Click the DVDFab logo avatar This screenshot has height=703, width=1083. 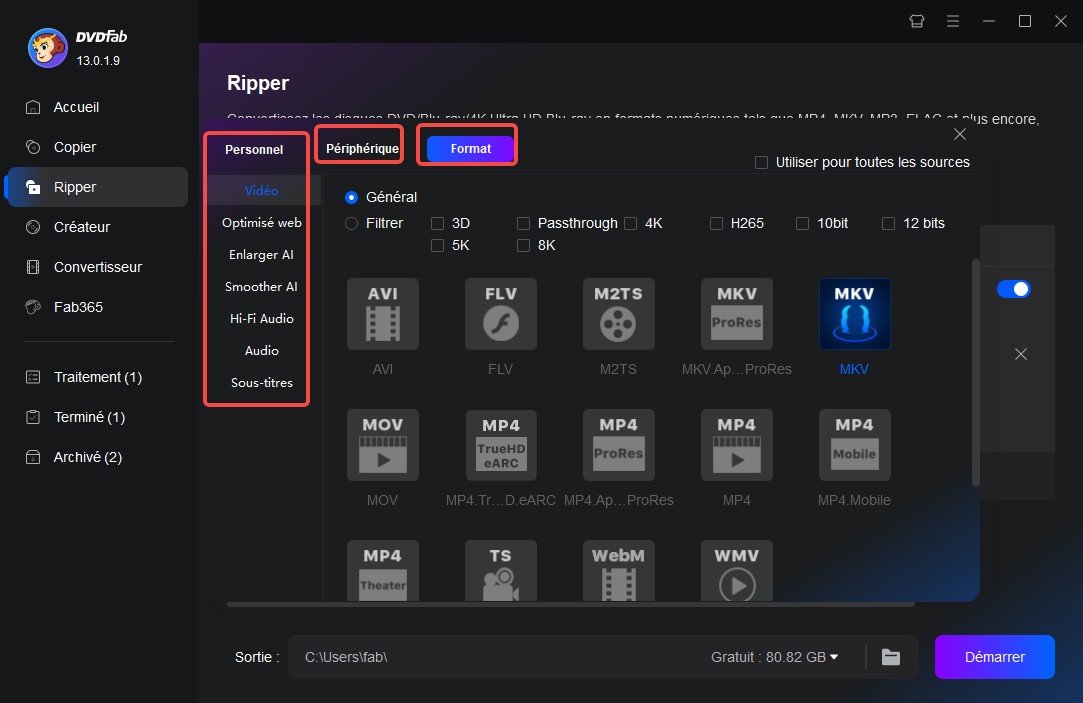47,48
